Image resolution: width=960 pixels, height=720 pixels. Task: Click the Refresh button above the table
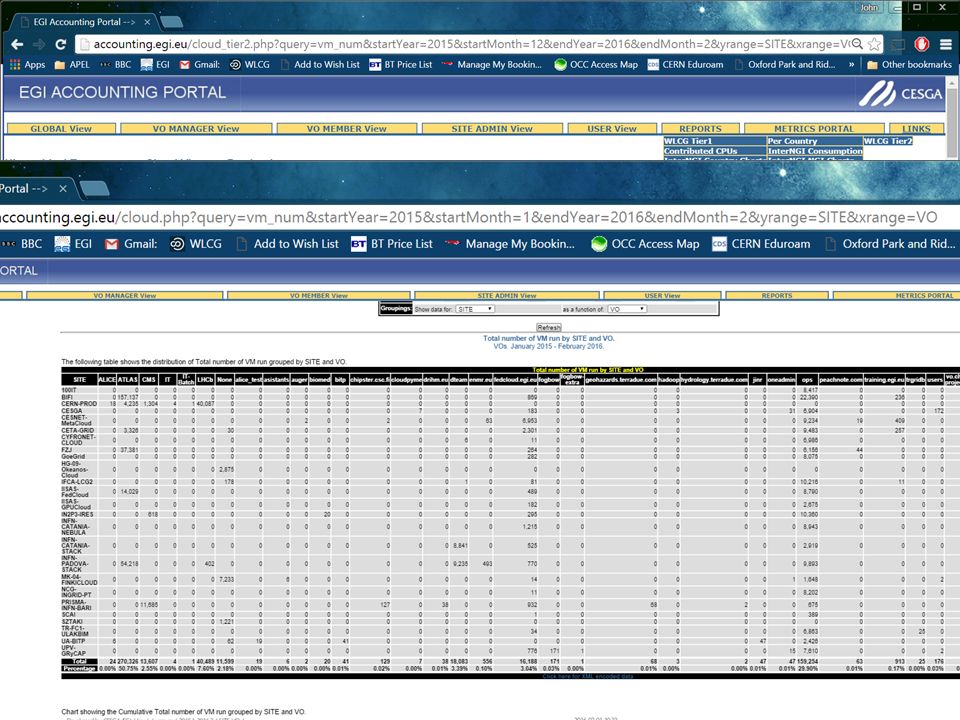pyautogui.click(x=549, y=328)
